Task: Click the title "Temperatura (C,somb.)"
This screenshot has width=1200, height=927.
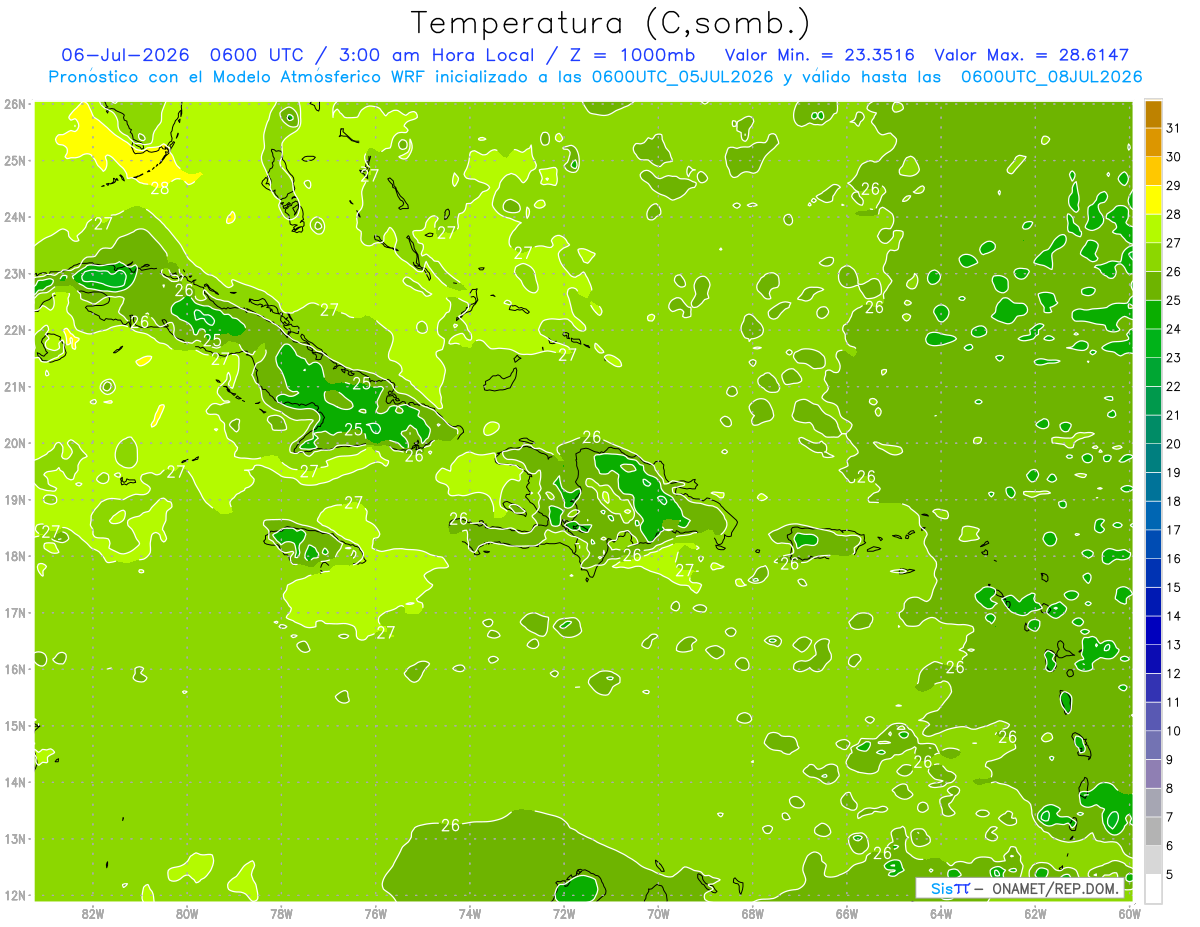Action: pos(610,22)
